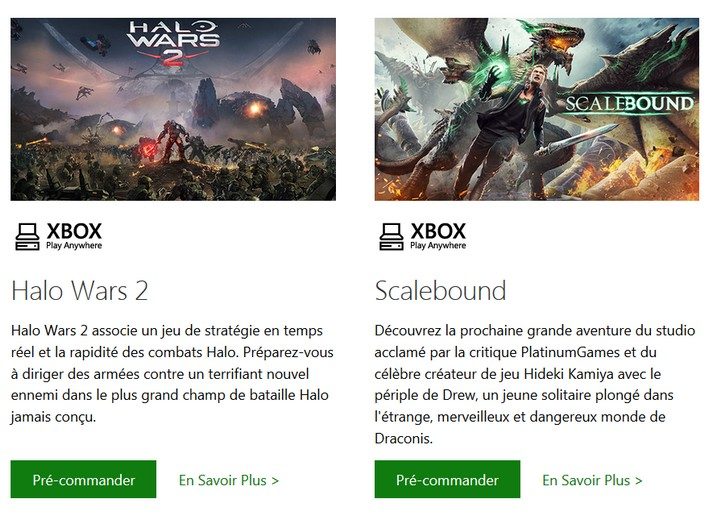Click Xbox Play Anywhere console icon under Scalebound
The width and height of the screenshot is (709, 516).
tap(391, 237)
